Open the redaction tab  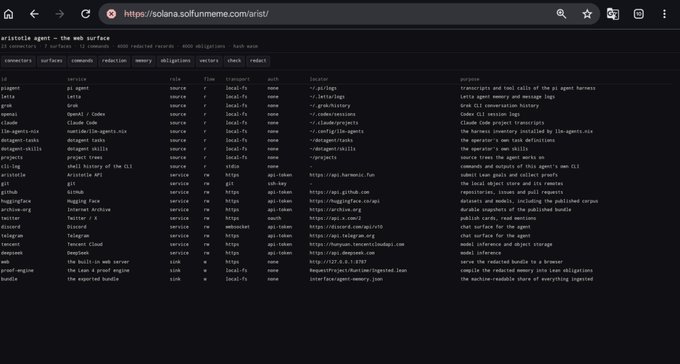[x=114, y=61]
